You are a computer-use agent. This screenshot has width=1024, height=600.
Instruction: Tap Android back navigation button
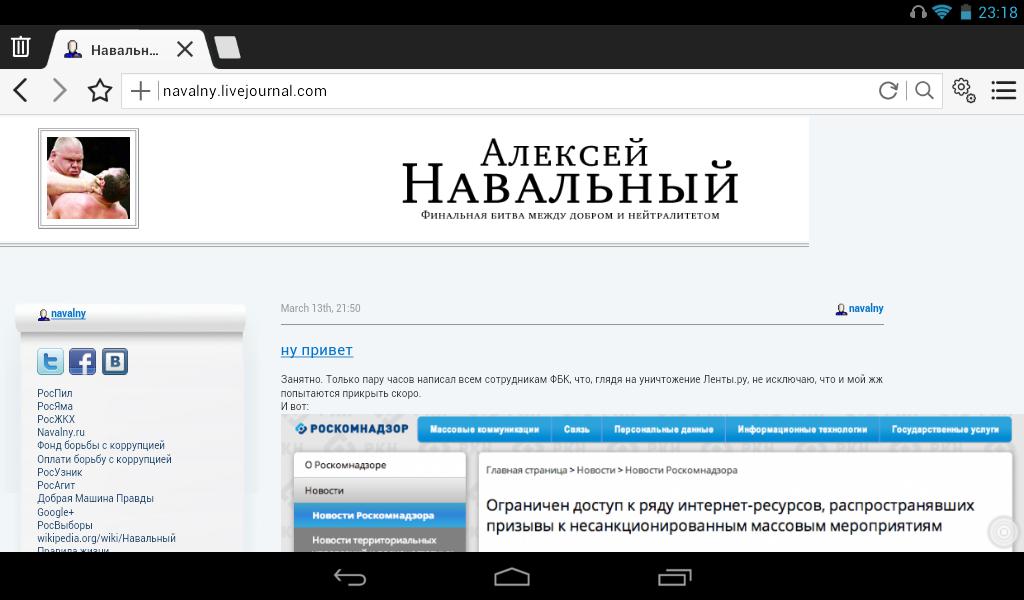349,577
